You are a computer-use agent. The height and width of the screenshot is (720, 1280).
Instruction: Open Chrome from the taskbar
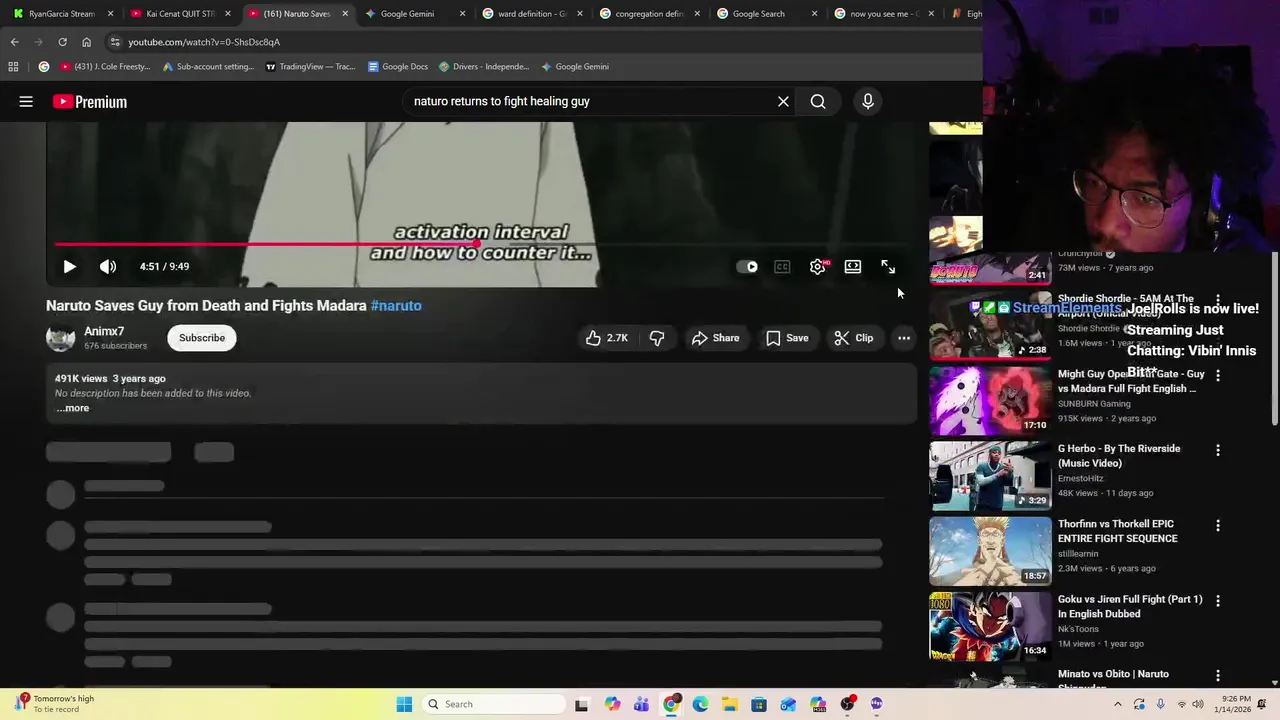coord(671,704)
